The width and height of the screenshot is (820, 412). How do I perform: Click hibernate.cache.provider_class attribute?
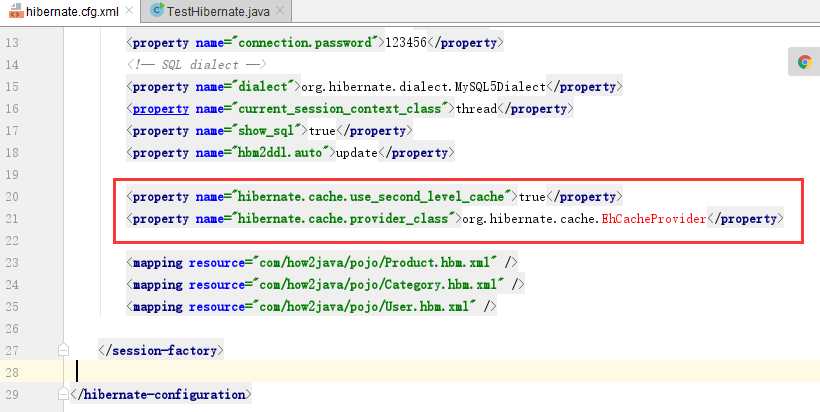(343, 219)
